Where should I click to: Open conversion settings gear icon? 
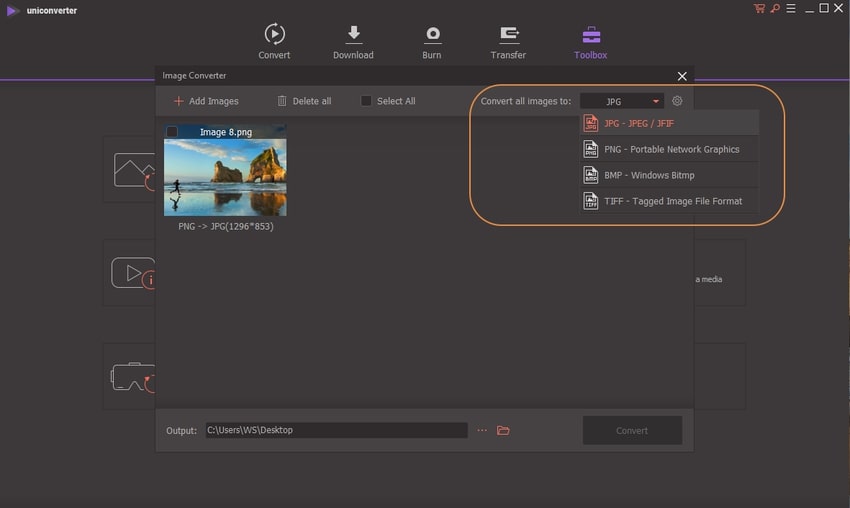(677, 101)
